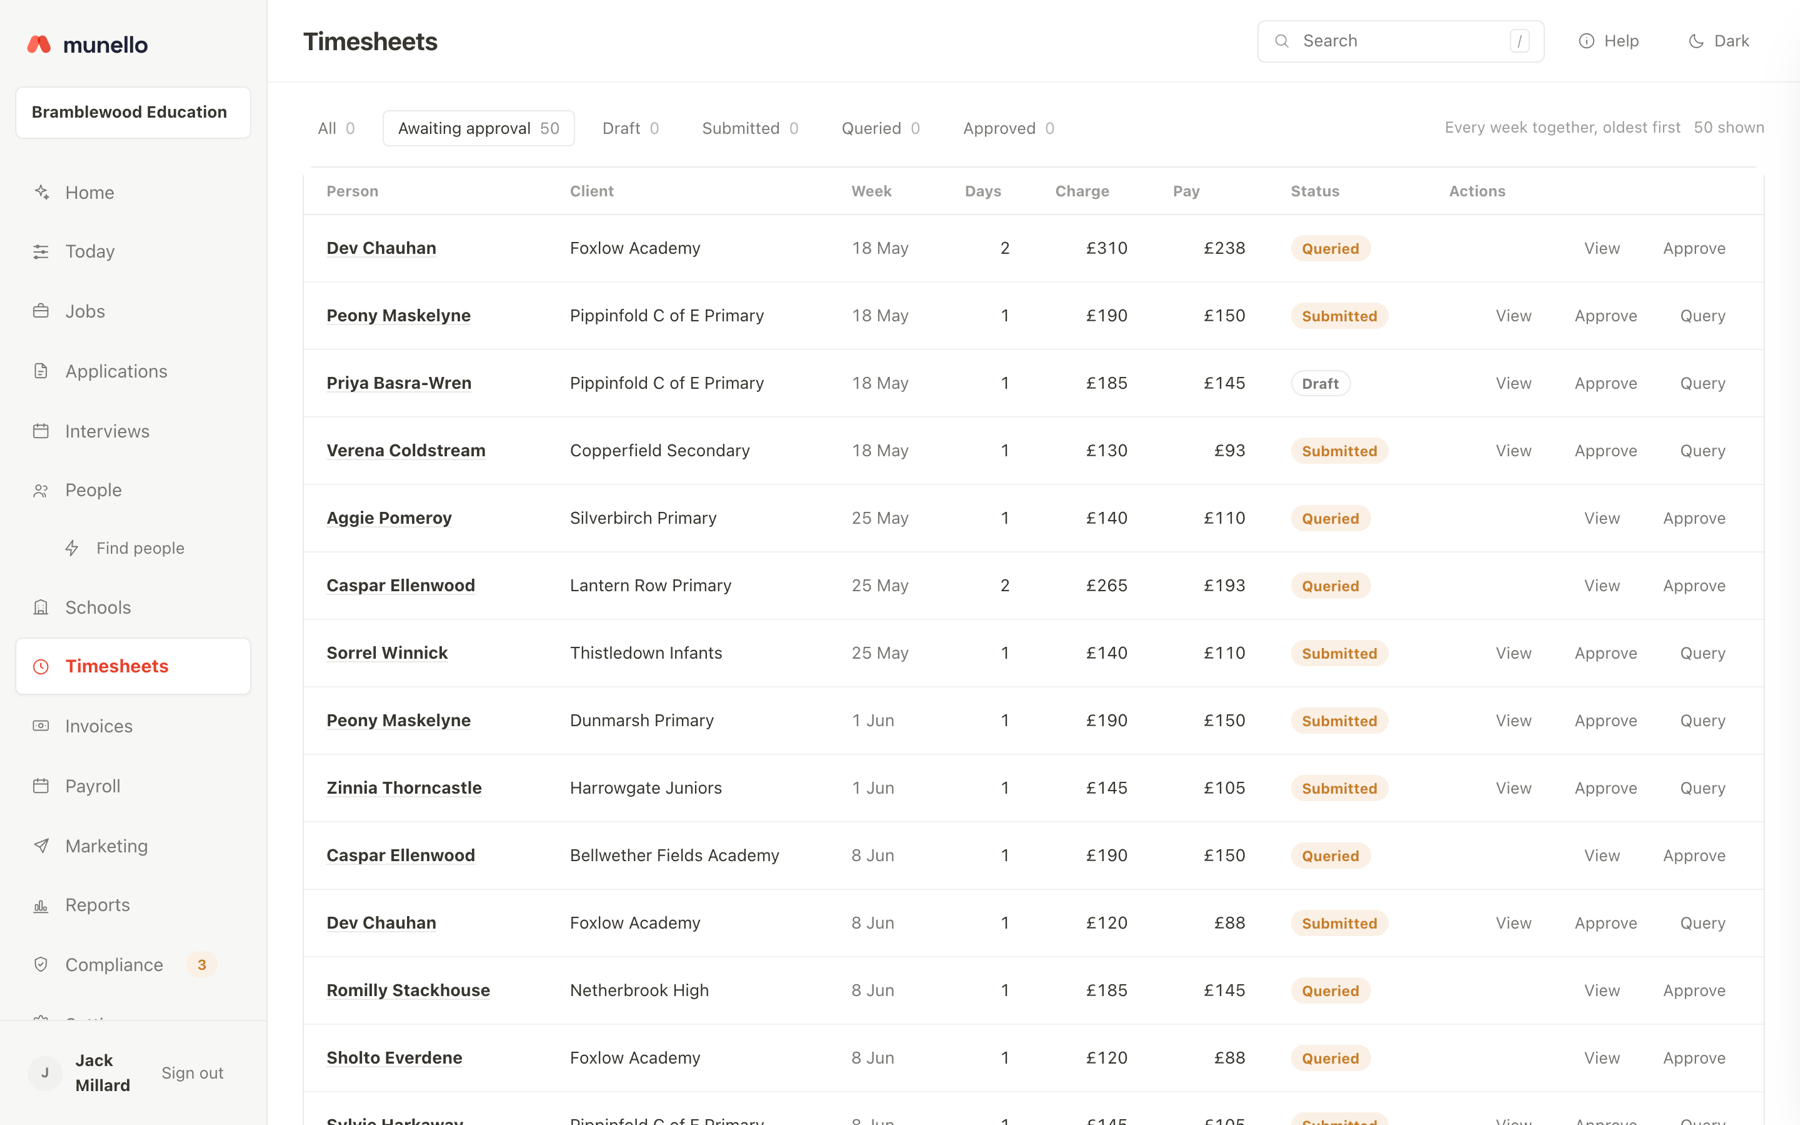Approve Caspar Ellenwood's Lantern Row timesheet
This screenshot has height=1125, width=1800.
[x=1694, y=586]
